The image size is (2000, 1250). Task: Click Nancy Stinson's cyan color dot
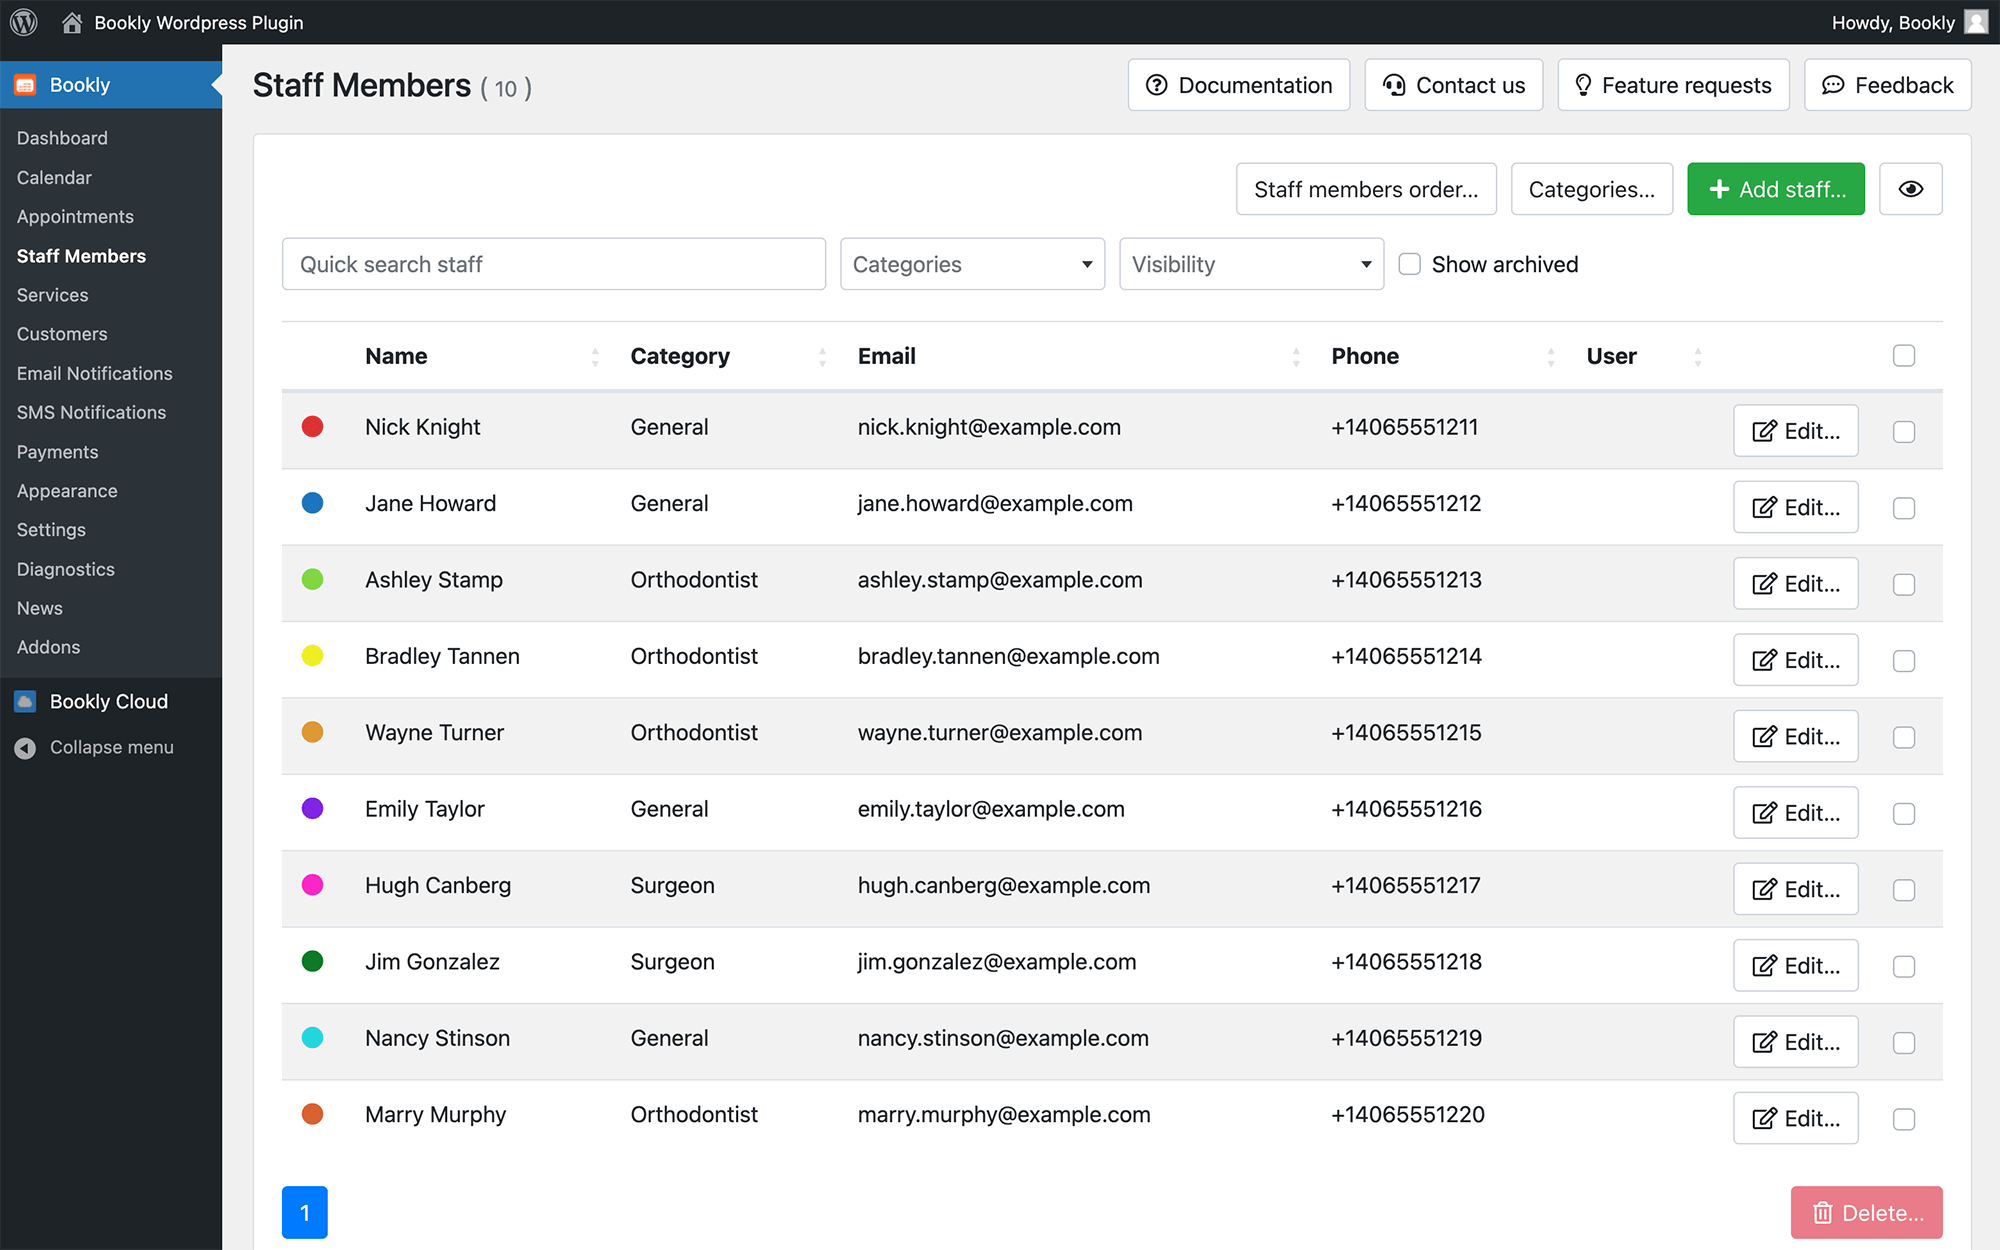pos(312,1038)
